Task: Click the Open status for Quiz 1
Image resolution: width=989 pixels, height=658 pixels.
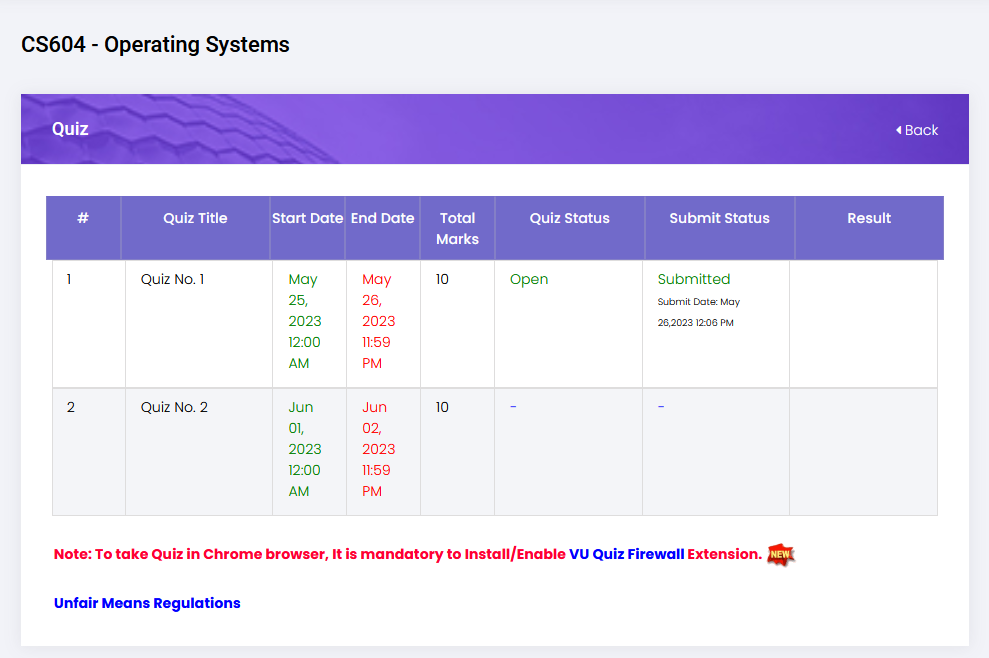Action: tap(529, 279)
